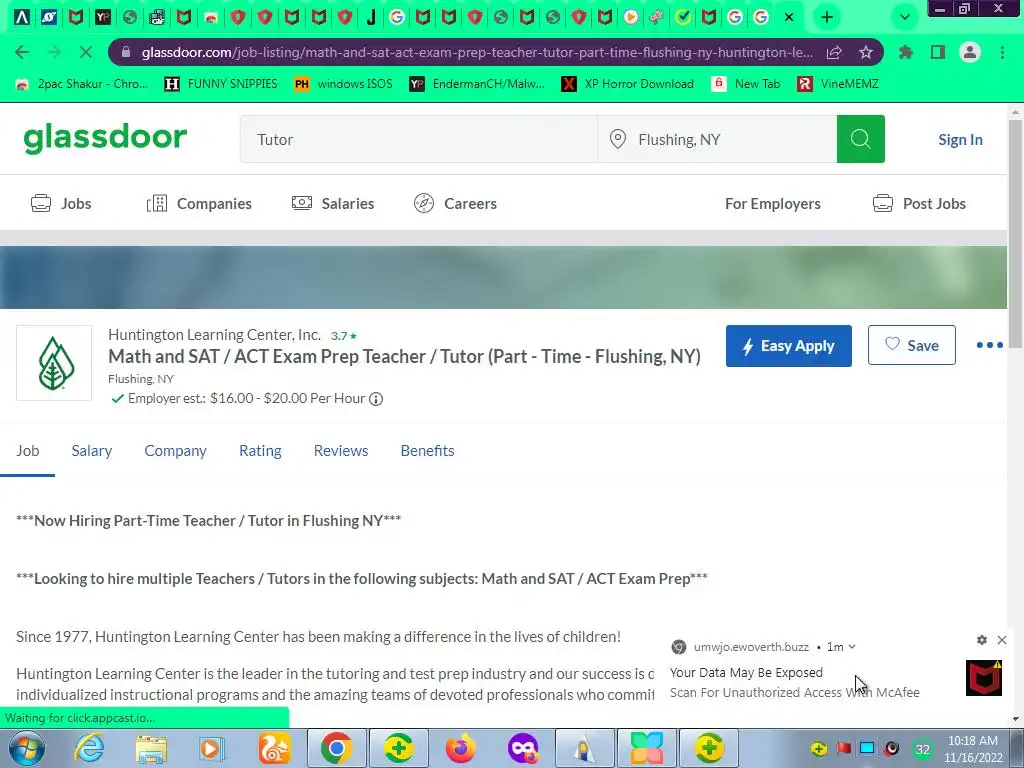
Task: Click the Huntington Learning Center leaf logo
Action: (x=54, y=363)
